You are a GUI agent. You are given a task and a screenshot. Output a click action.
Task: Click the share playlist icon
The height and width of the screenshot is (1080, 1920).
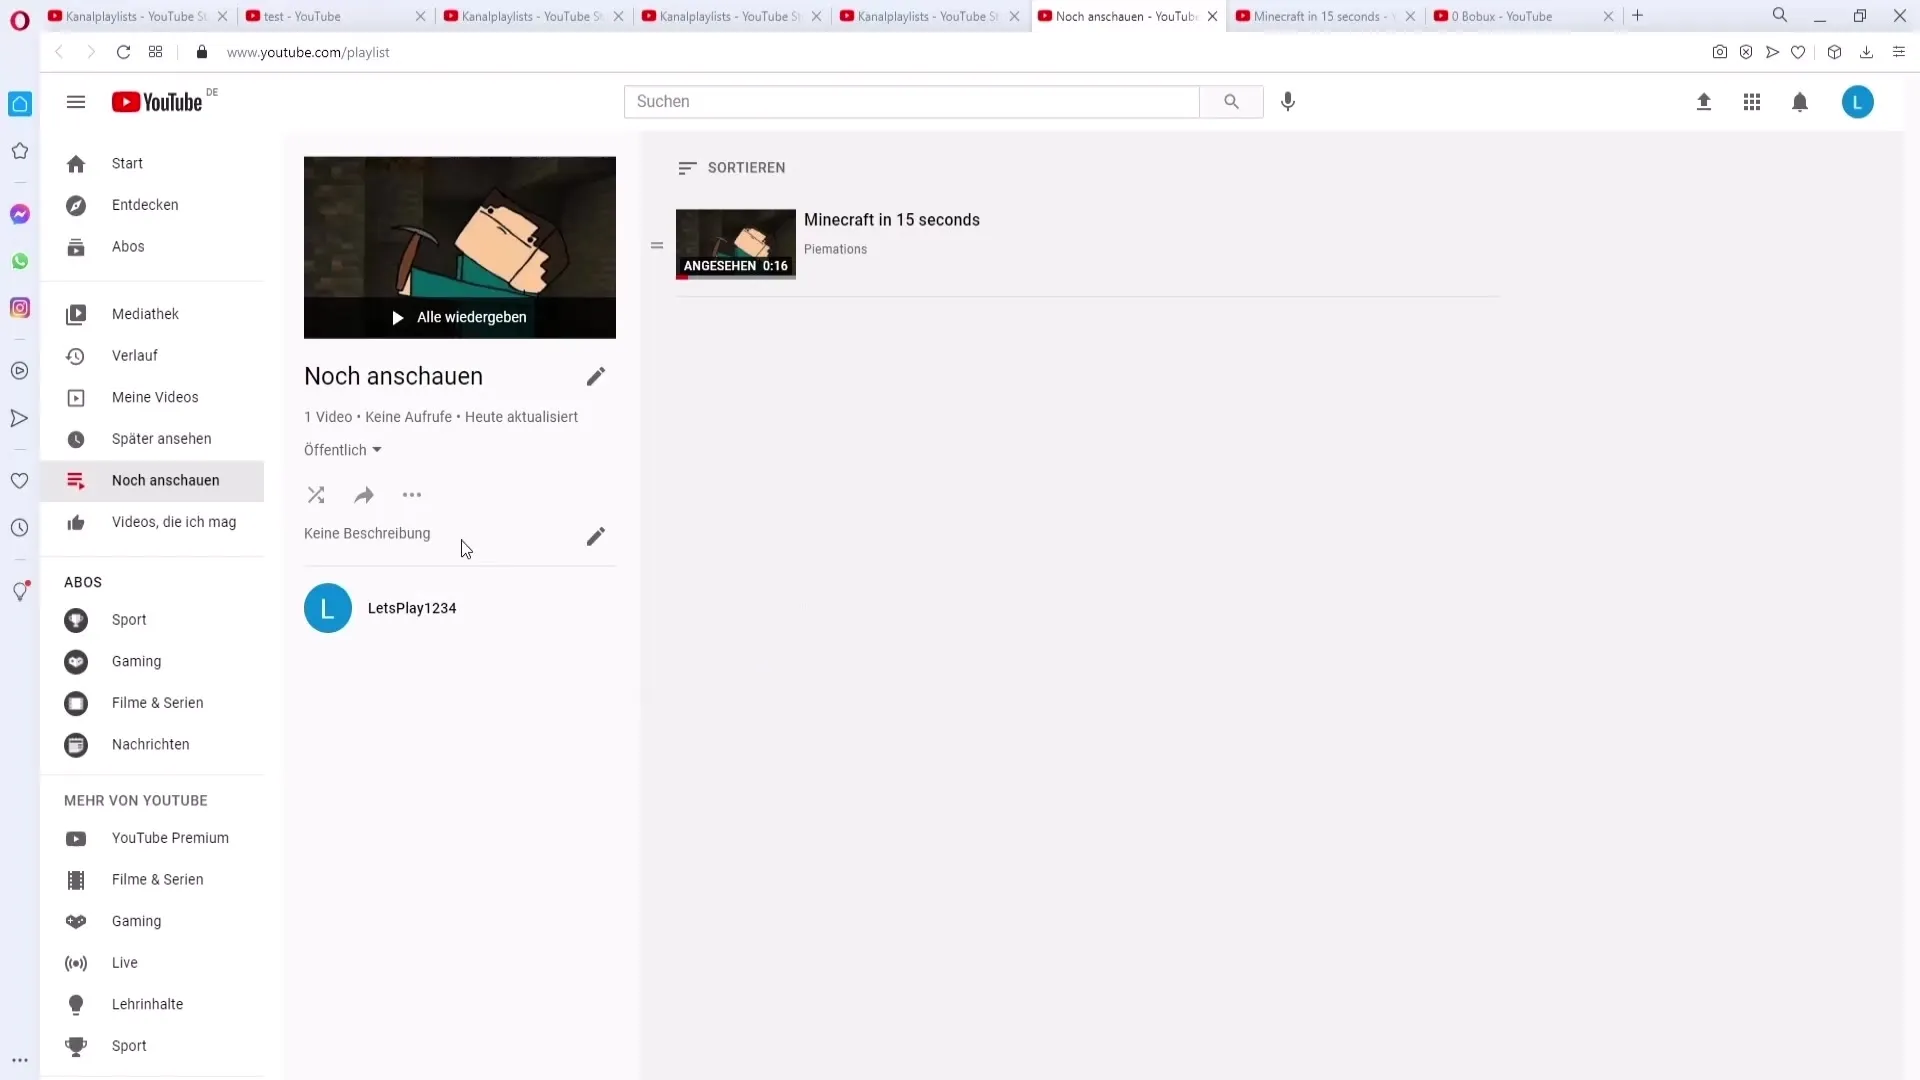click(363, 493)
